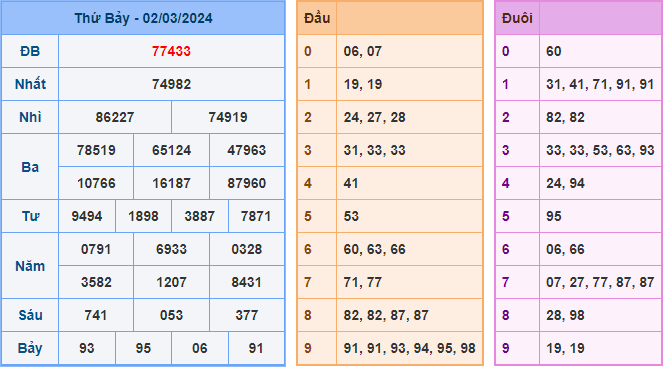
Task: Click the Nhất row label
Action: pyautogui.click(x=30, y=84)
